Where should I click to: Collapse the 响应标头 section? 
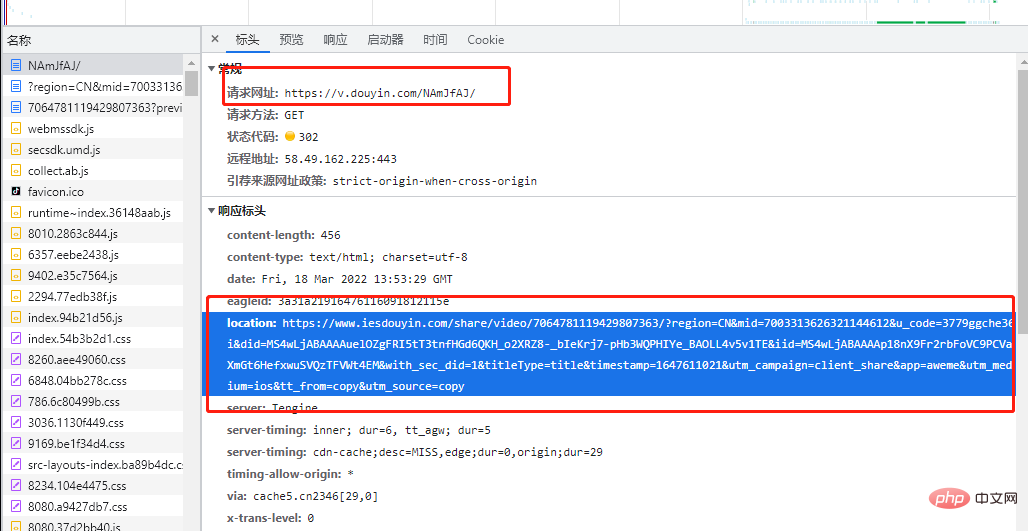click(211, 211)
